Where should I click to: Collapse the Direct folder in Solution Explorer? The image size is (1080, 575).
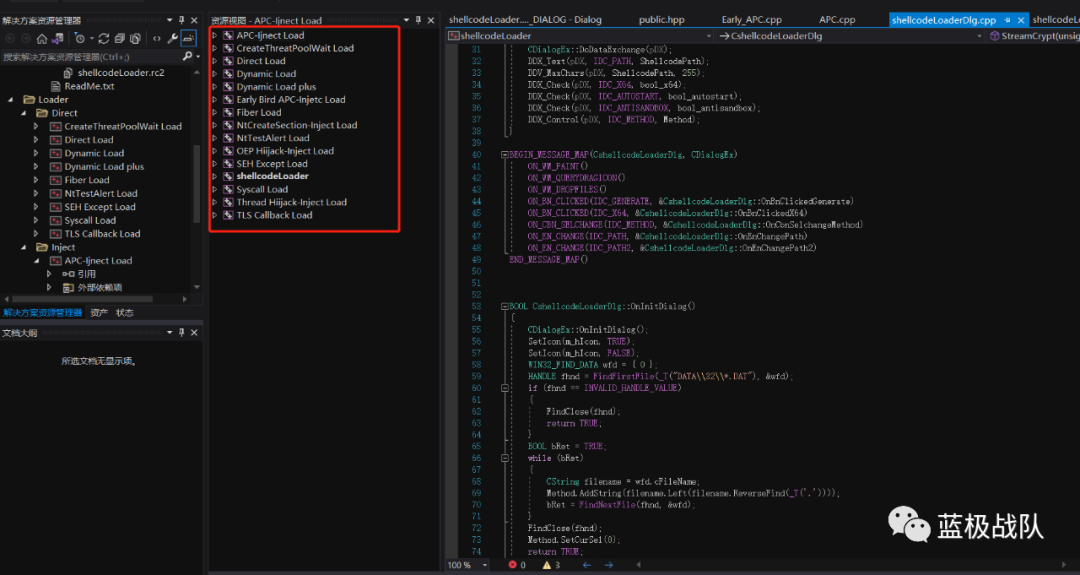coord(23,113)
